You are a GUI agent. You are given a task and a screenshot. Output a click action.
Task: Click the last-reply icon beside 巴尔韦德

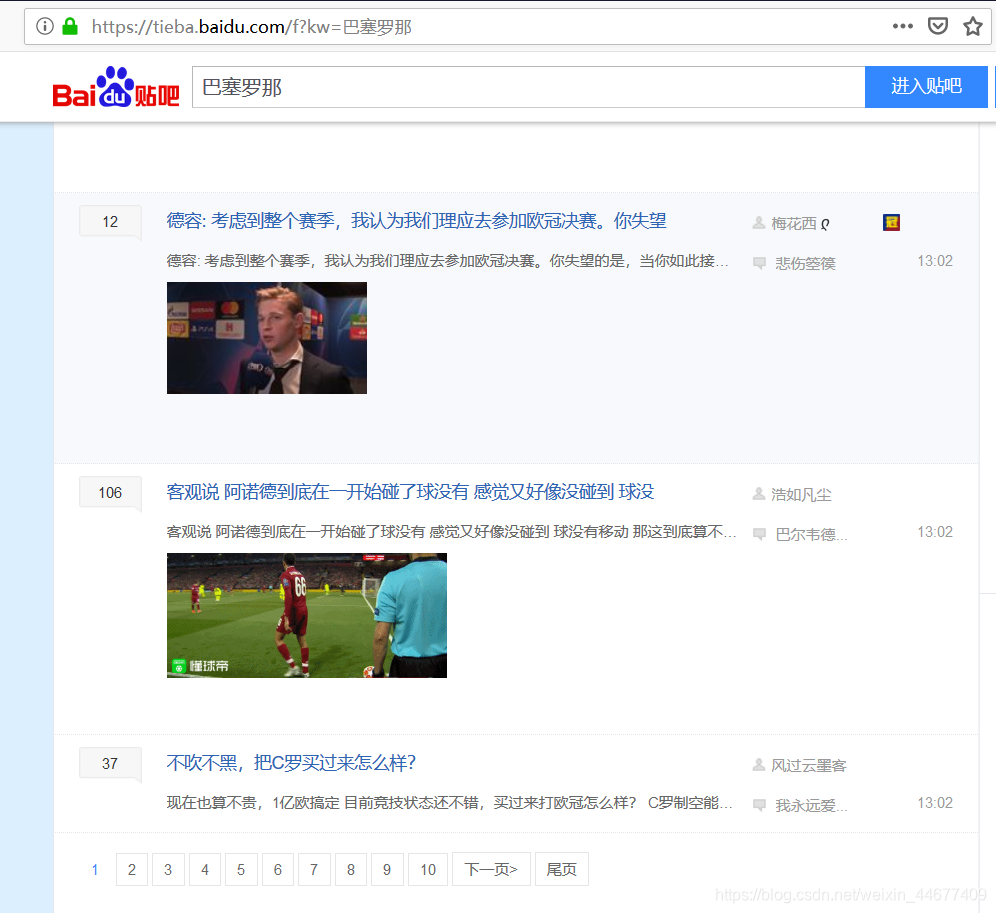point(759,534)
